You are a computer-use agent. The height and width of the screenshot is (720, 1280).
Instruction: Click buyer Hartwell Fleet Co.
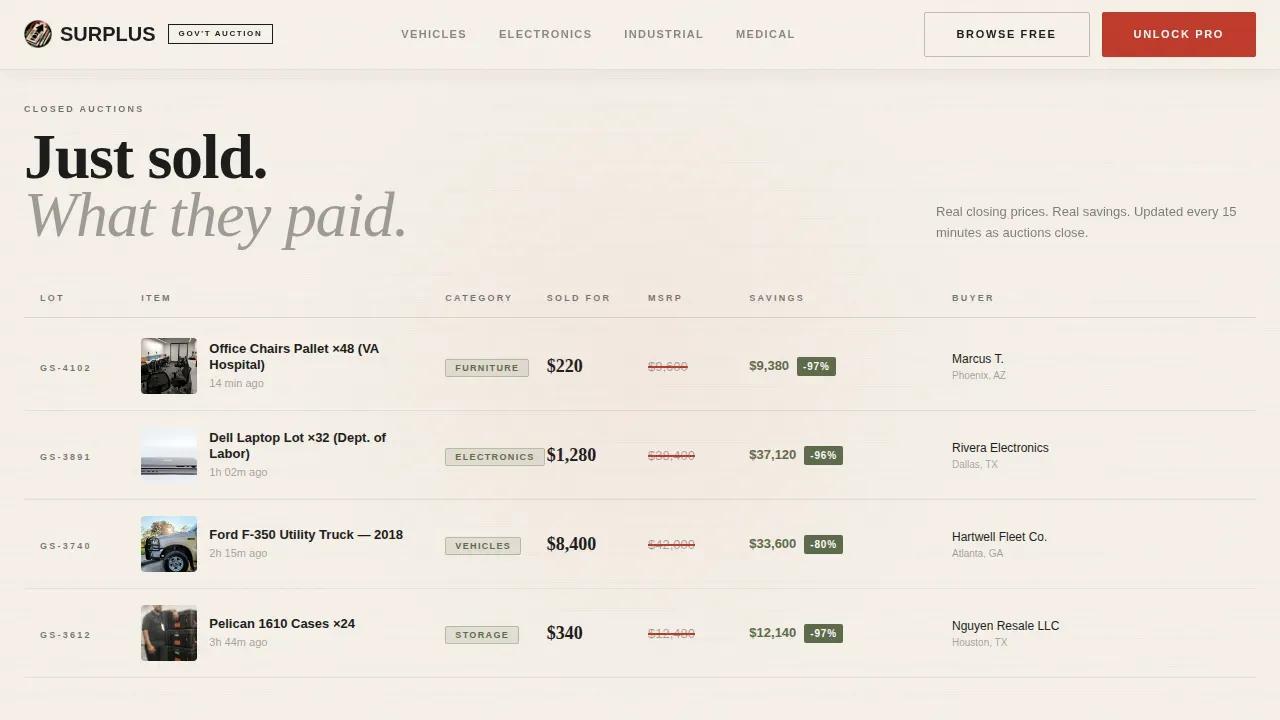pyautogui.click(x=999, y=537)
